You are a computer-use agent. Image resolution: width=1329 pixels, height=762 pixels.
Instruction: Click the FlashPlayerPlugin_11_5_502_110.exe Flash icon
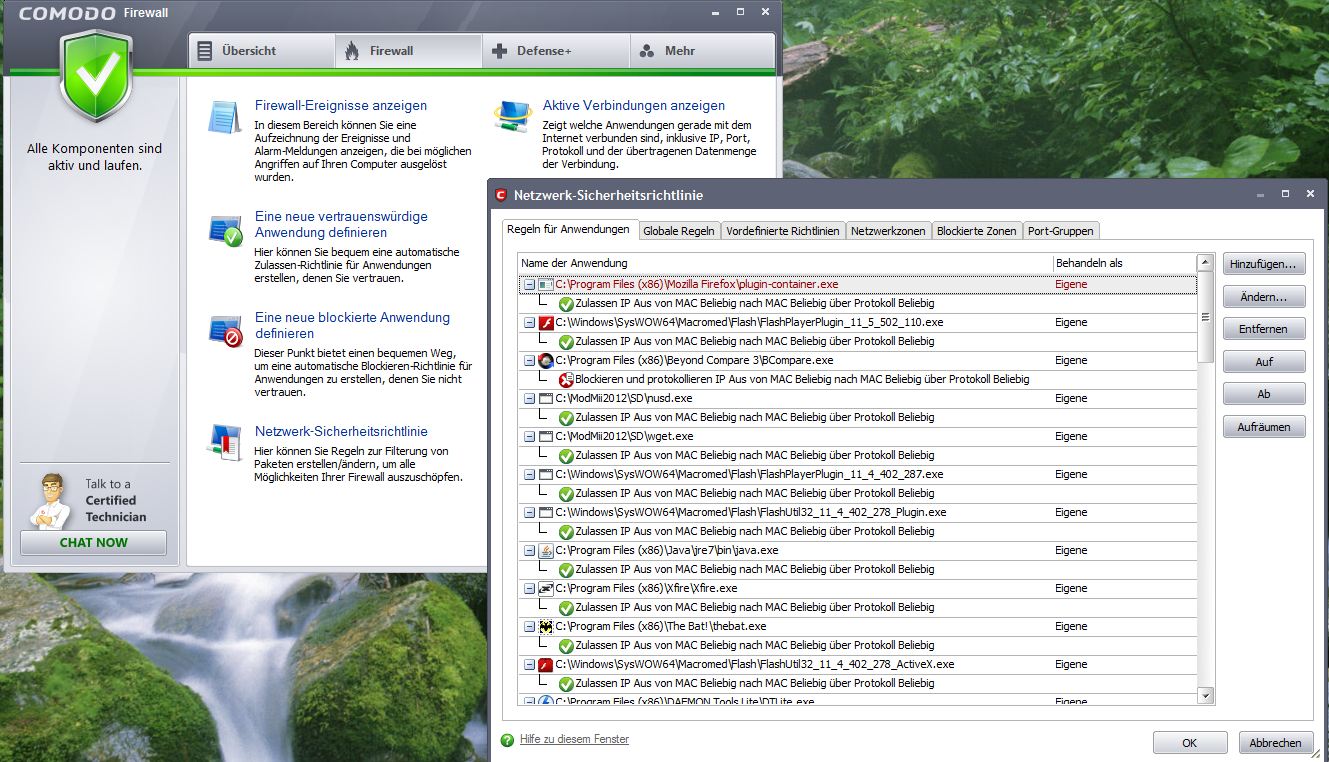point(546,323)
